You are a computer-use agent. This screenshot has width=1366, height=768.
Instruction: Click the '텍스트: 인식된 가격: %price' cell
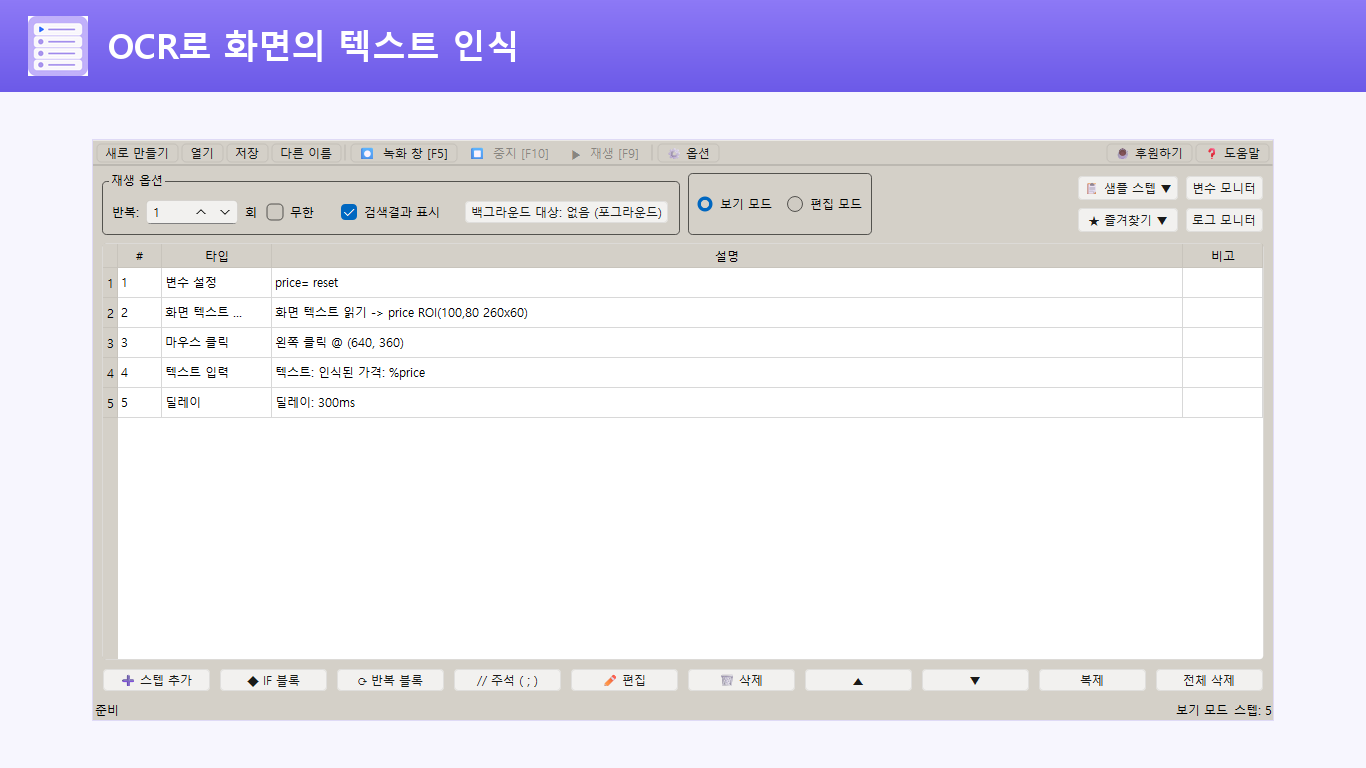pos(727,373)
